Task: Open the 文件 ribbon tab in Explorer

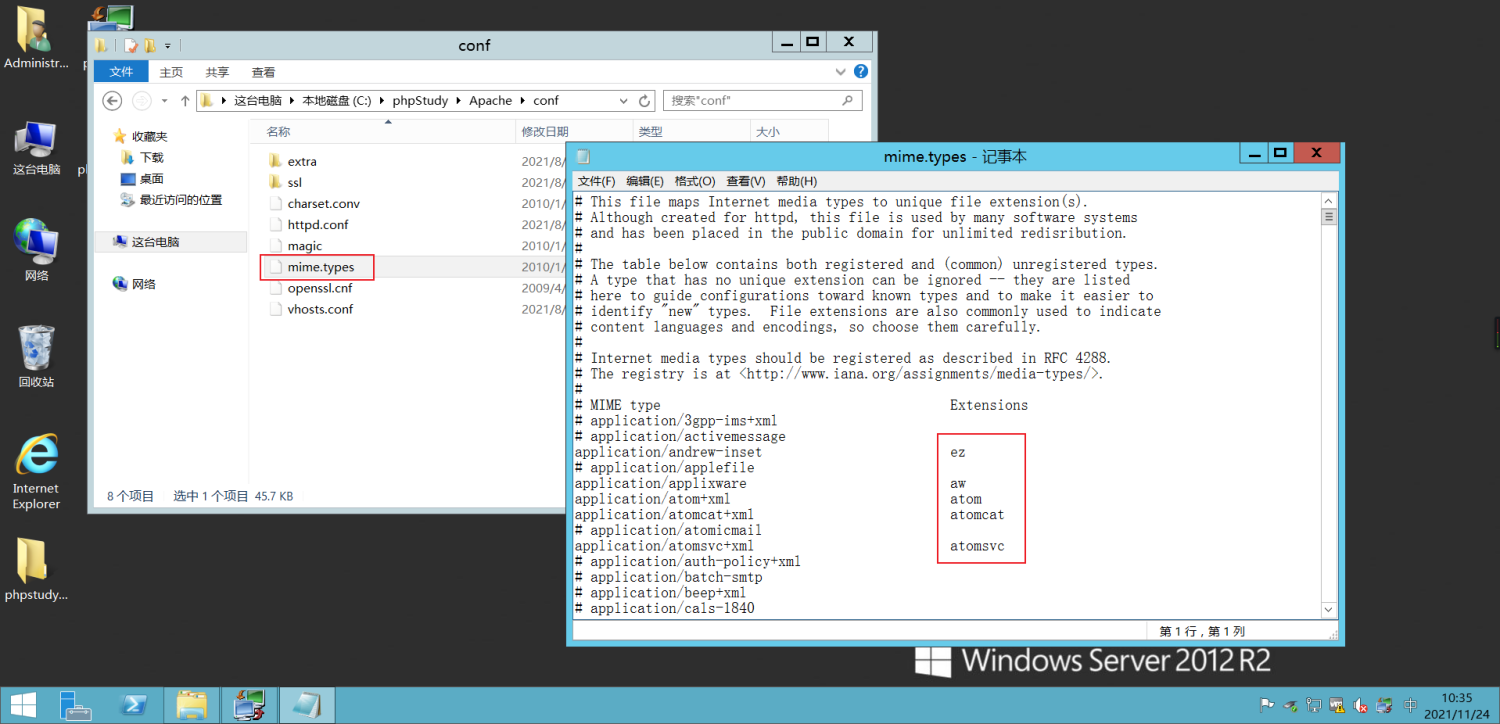Action: [x=121, y=72]
